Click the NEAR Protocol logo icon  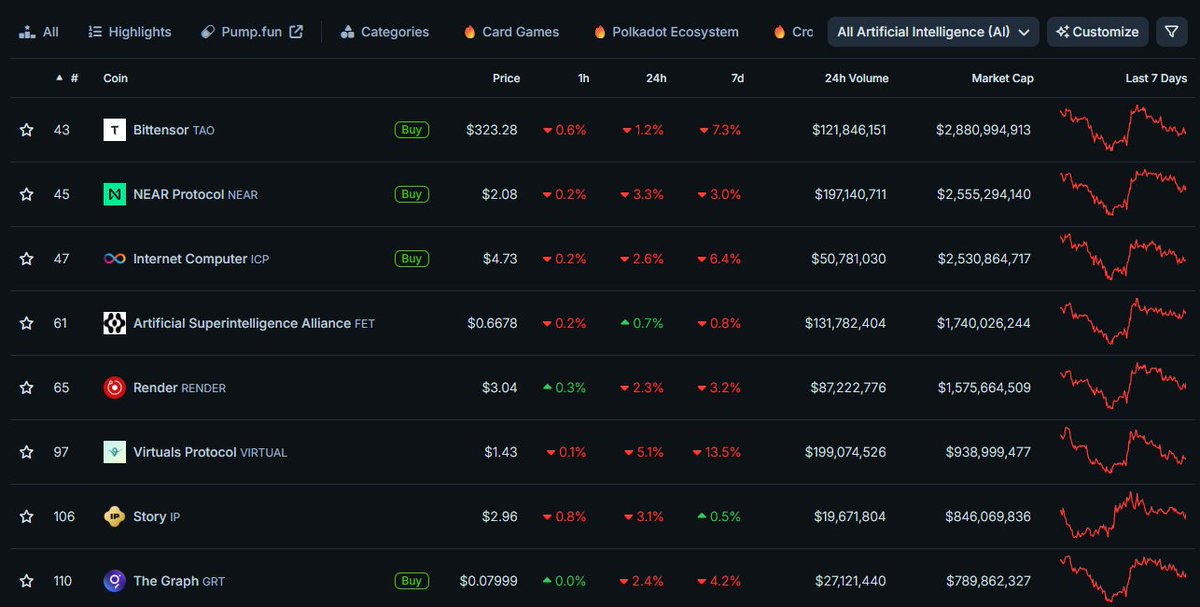pyautogui.click(x=115, y=194)
